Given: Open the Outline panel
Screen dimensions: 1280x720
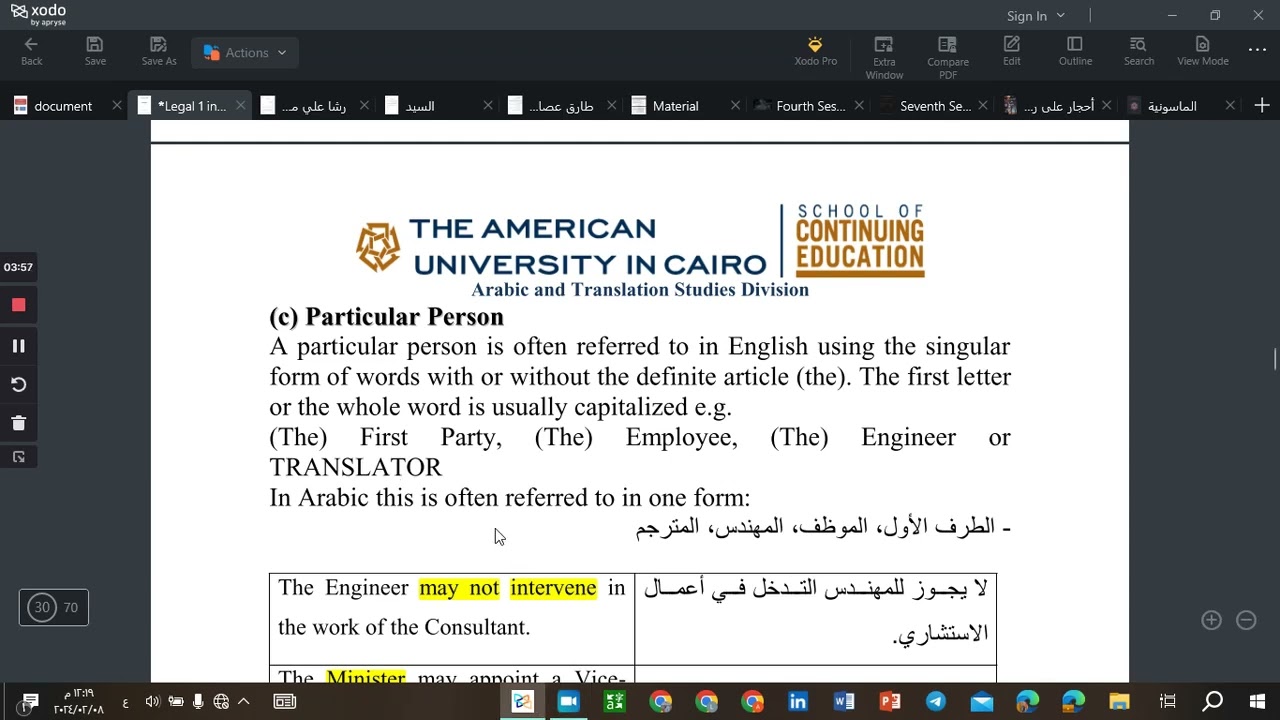Looking at the screenshot, I should [x=1075, y=52].
